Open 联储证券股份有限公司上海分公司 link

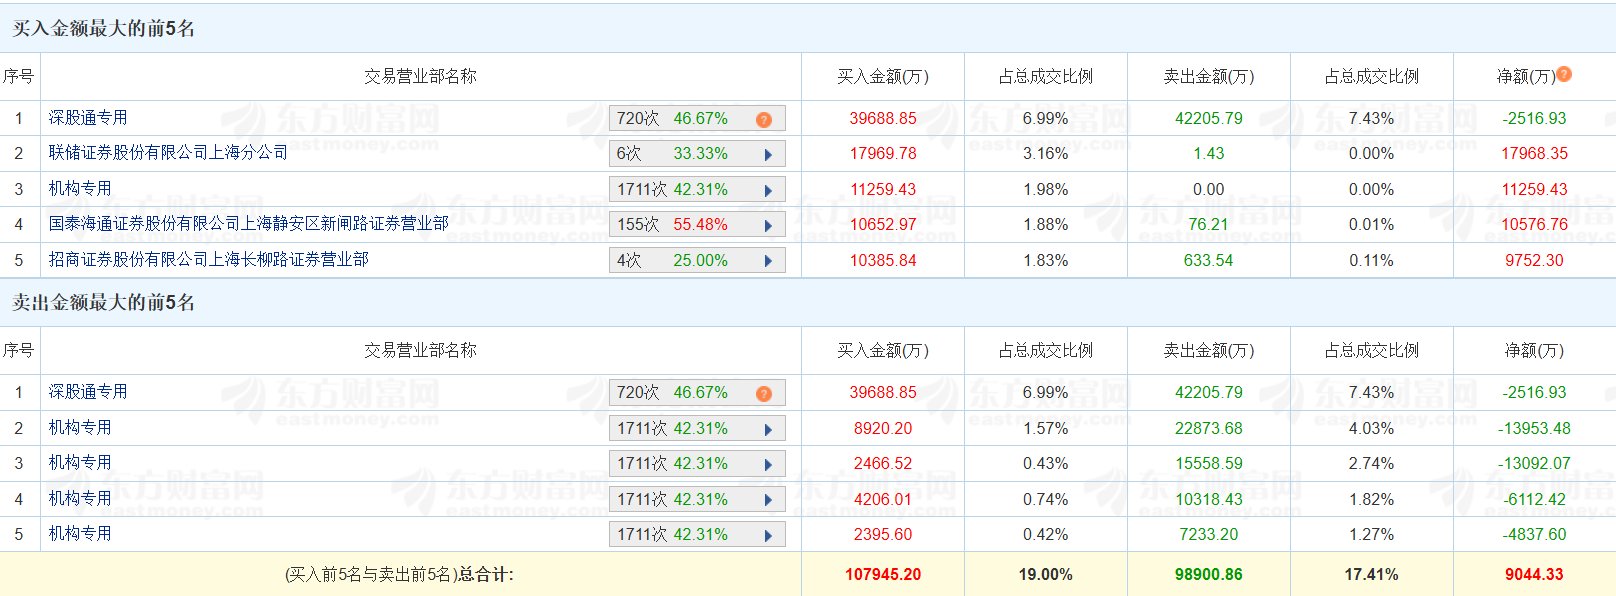tap(168, 152)
